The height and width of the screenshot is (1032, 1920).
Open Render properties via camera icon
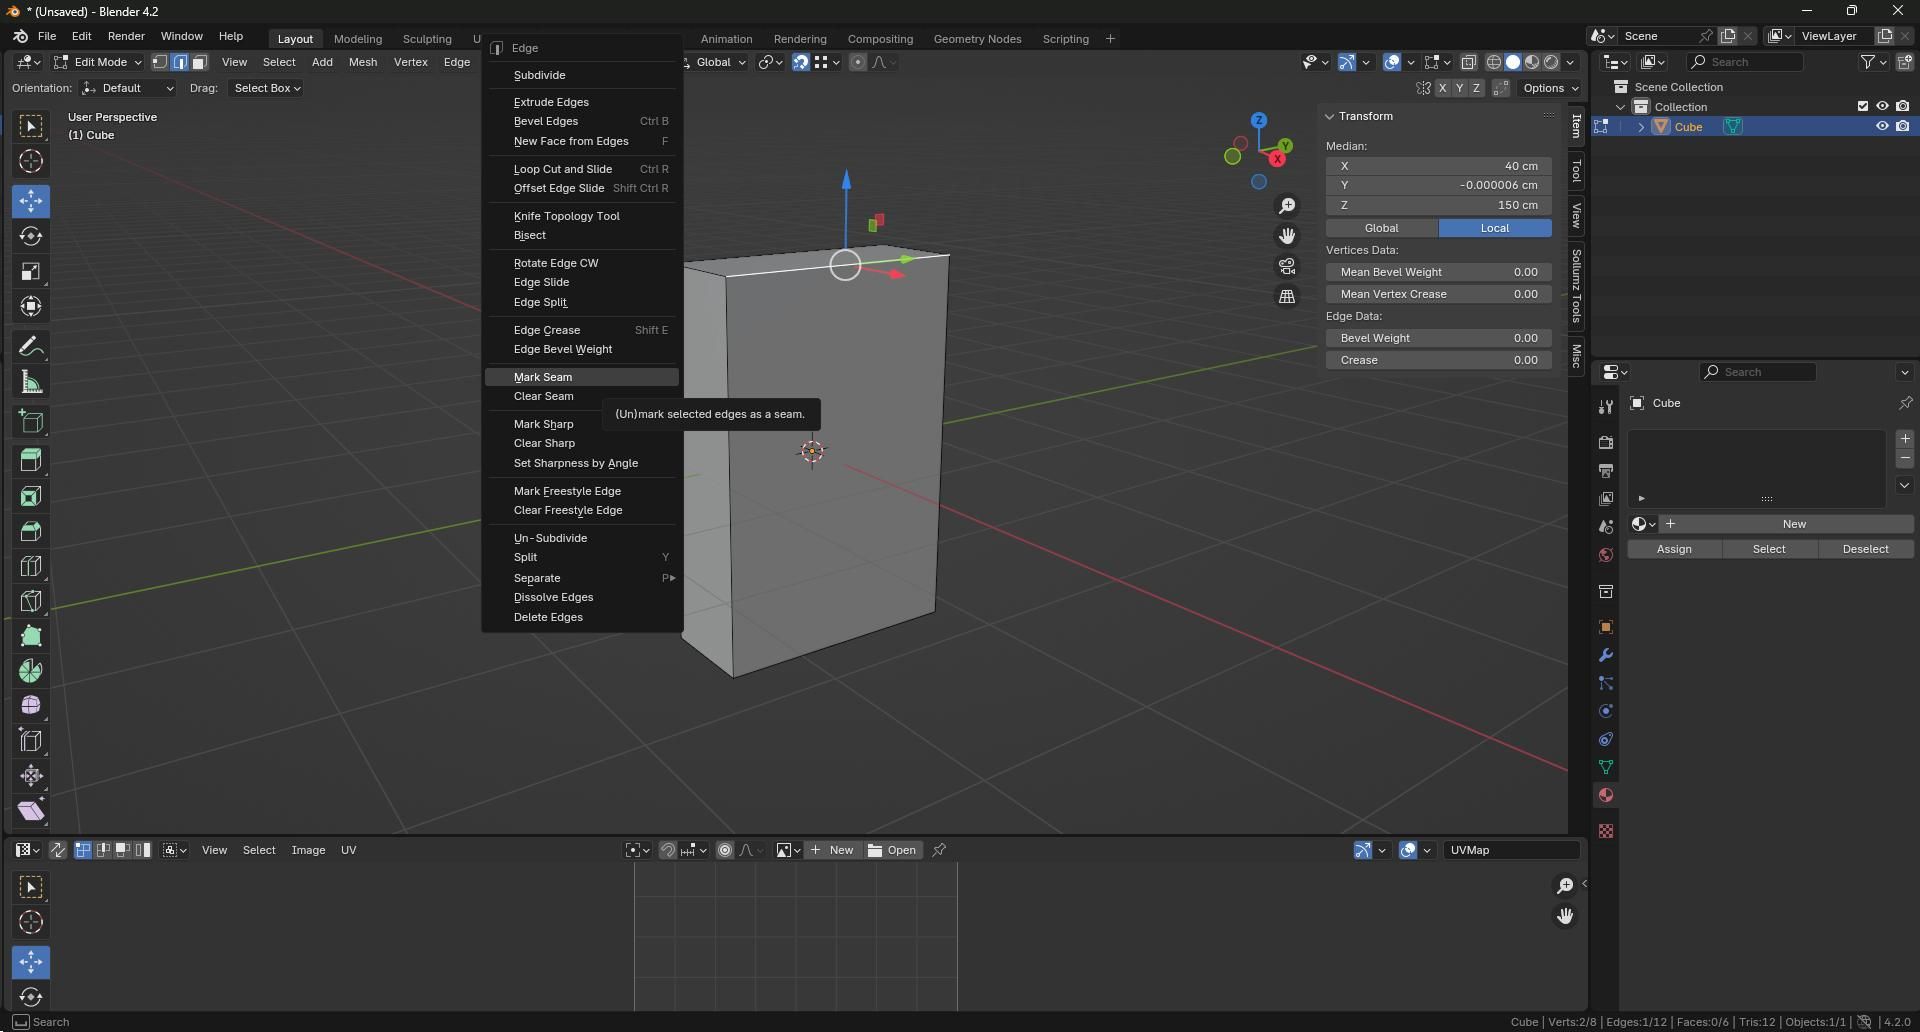1605,442
